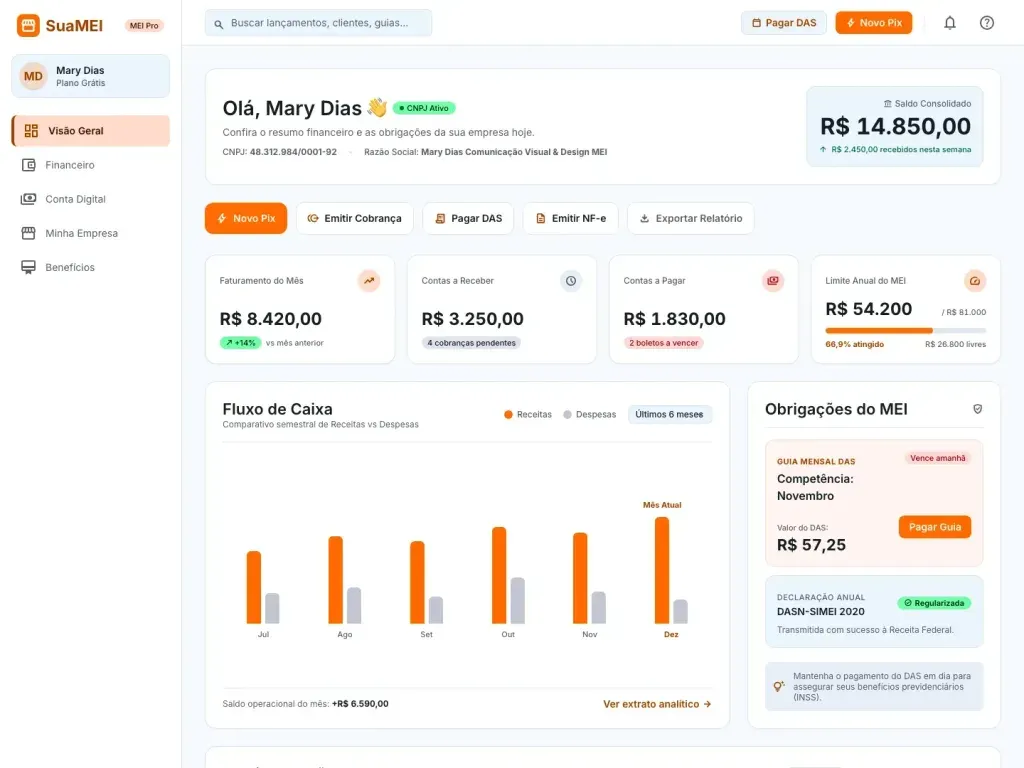Image resolution: width=1024 pixels, height=768 pixels.
Task: Click the R$ 26.800 livres text
Action: (955, 344)
